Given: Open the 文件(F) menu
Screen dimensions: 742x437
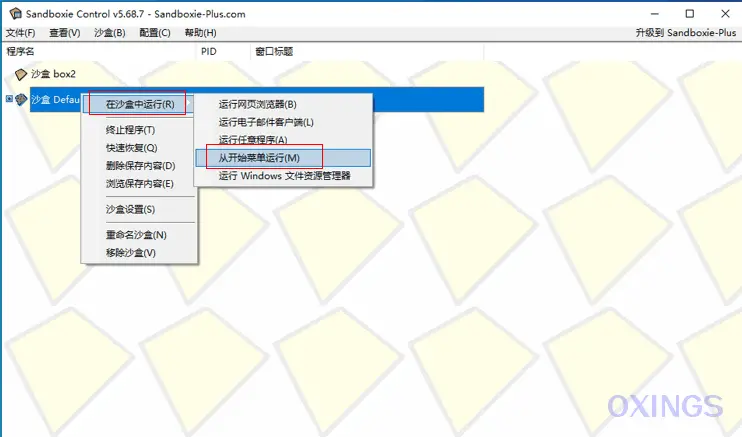Looking at the screenshot, I should click(x=20, y=33).
